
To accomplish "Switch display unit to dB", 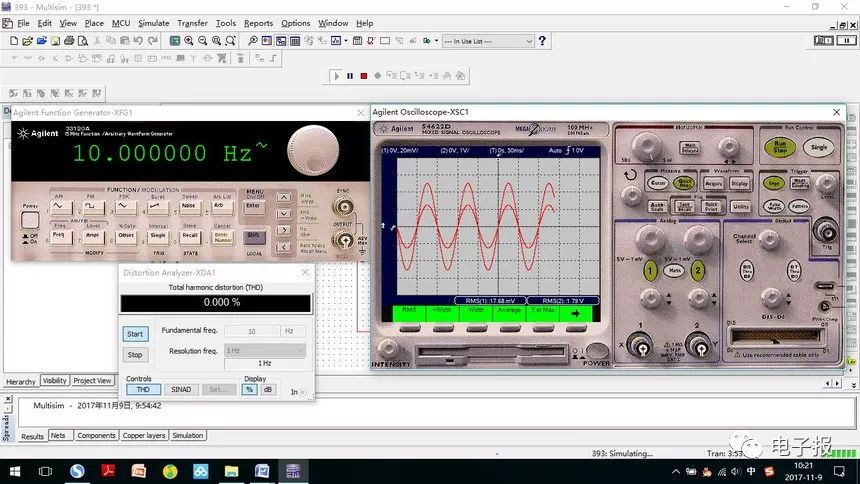I will point(268,390).
